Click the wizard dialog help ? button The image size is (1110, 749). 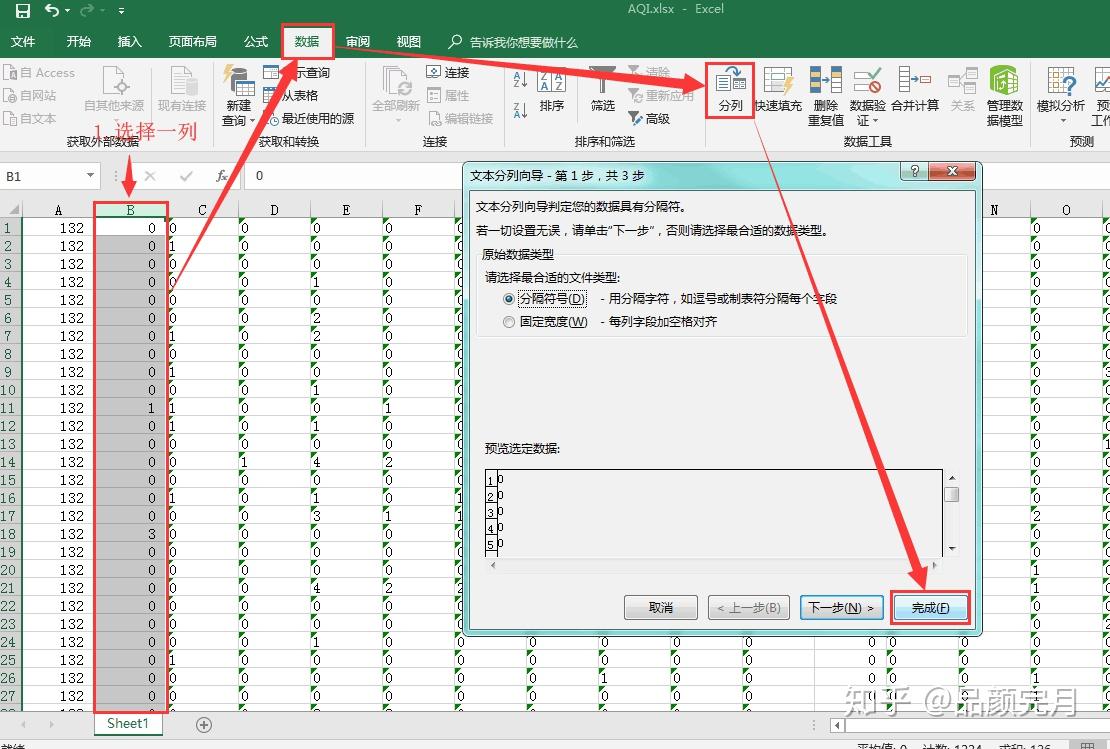point(914,171)
